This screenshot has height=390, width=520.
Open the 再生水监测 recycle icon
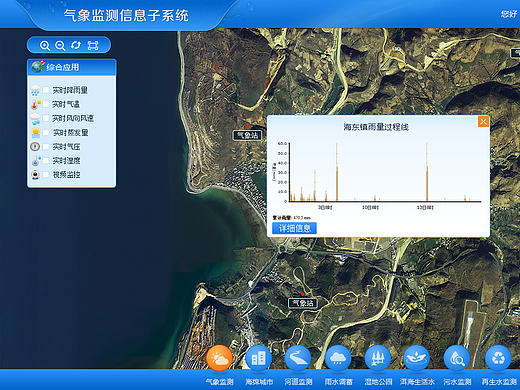498,358
